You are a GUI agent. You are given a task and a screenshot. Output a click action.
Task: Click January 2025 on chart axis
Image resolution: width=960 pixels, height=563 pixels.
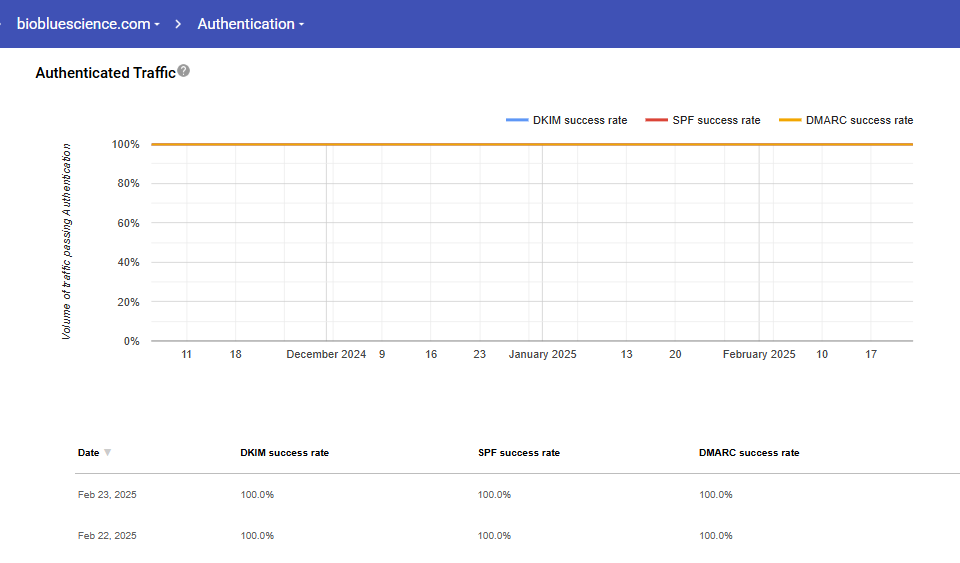(x=542, y=354)
